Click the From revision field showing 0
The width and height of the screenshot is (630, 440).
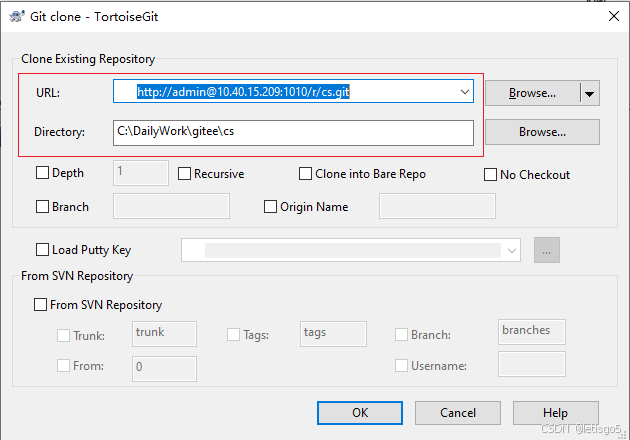coord(164,368)
